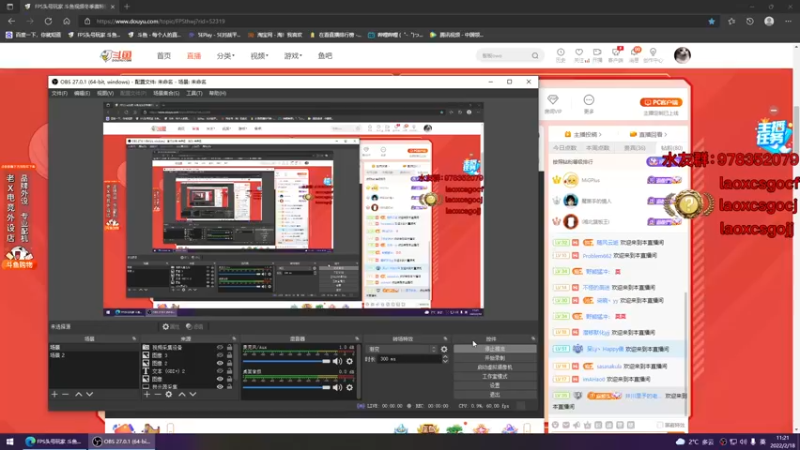Viewport: 800px width, 450px height.
Task: Pop out the Audio Mixer dock panel
Action: [357, 339]
